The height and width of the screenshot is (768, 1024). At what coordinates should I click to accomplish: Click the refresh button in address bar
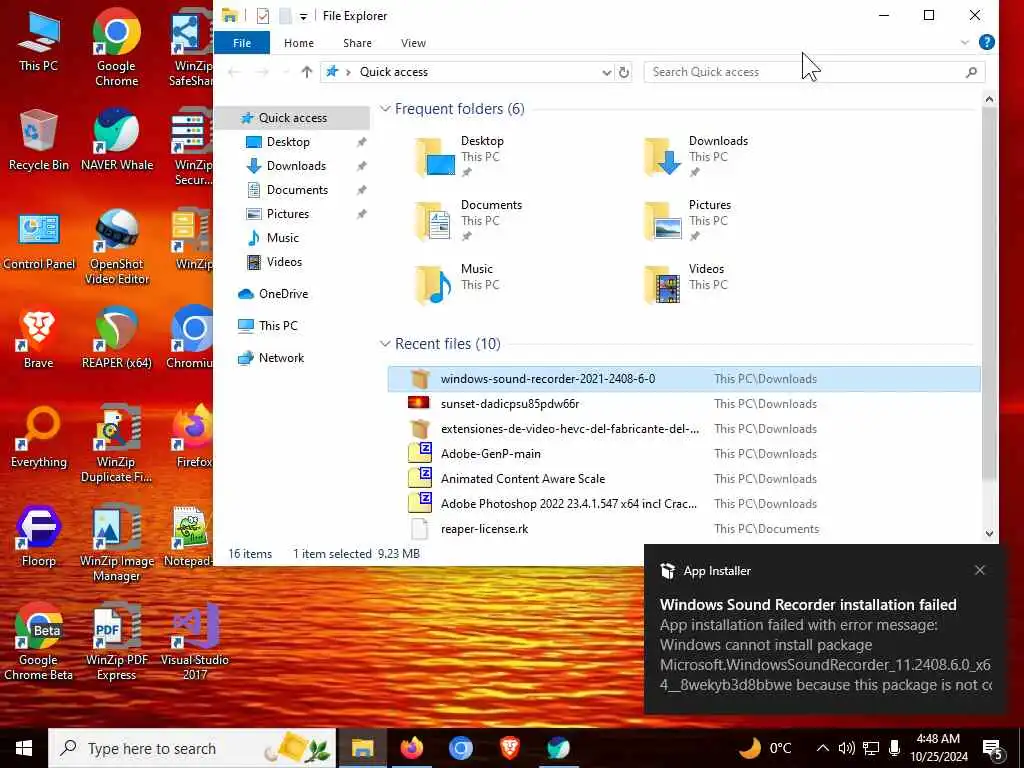(x=624, y=72)
